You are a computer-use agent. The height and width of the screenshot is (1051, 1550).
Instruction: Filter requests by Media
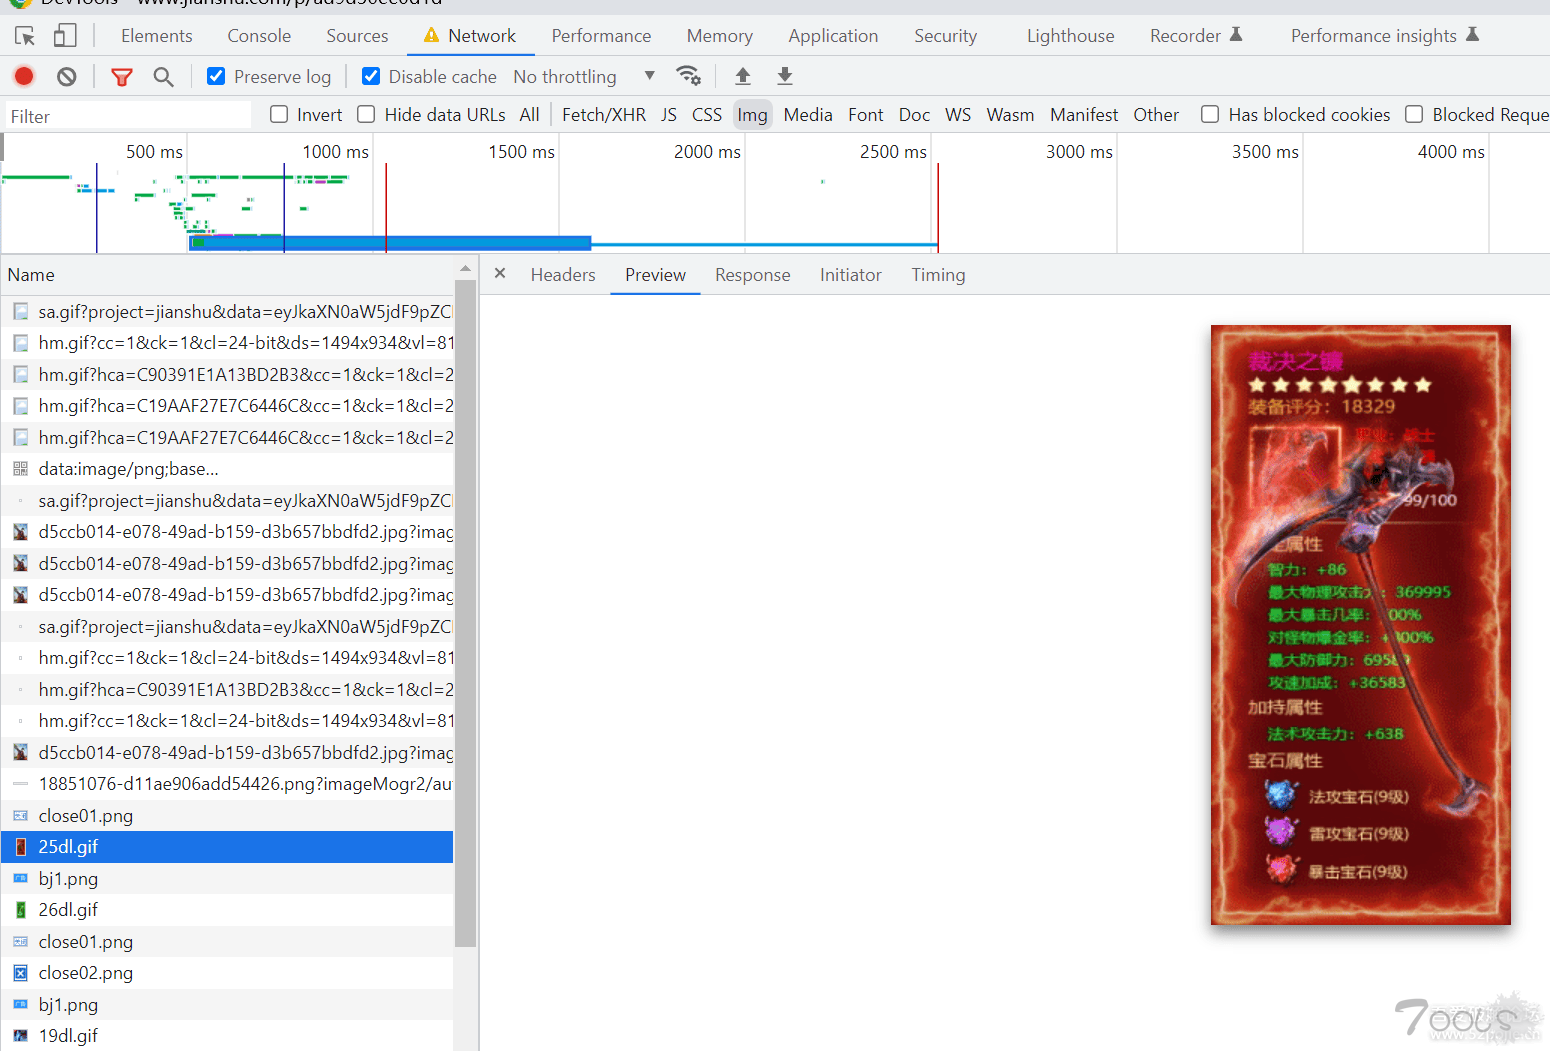pyautogui.click(x=808, y=115)
